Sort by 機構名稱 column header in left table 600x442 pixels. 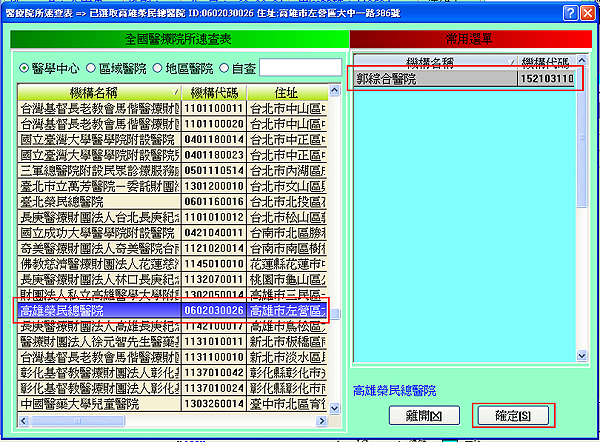(x=97, y=91)
